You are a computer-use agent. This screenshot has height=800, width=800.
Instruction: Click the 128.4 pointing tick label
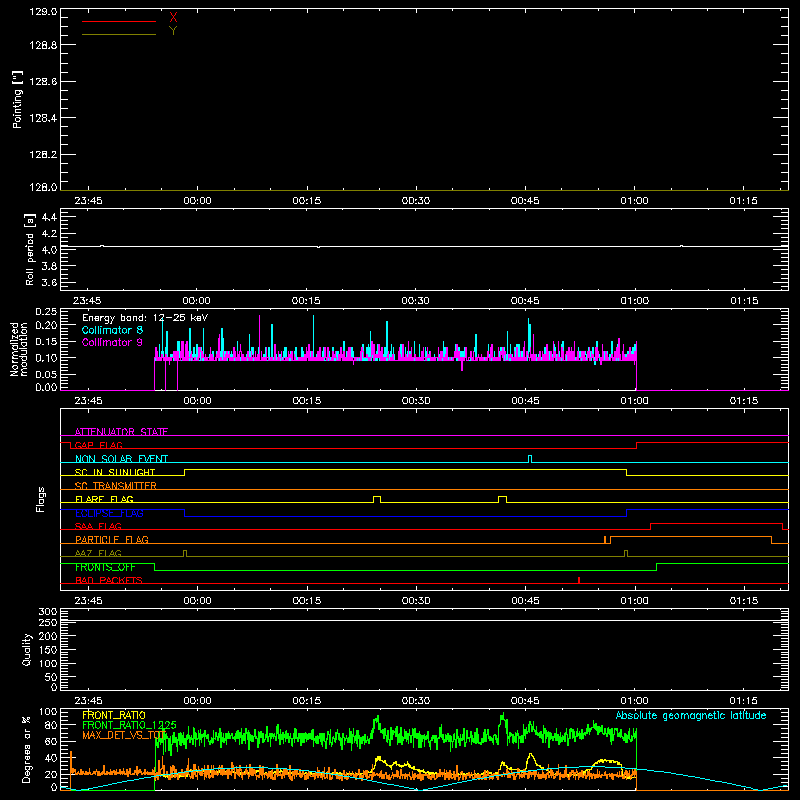coord(43,118)
